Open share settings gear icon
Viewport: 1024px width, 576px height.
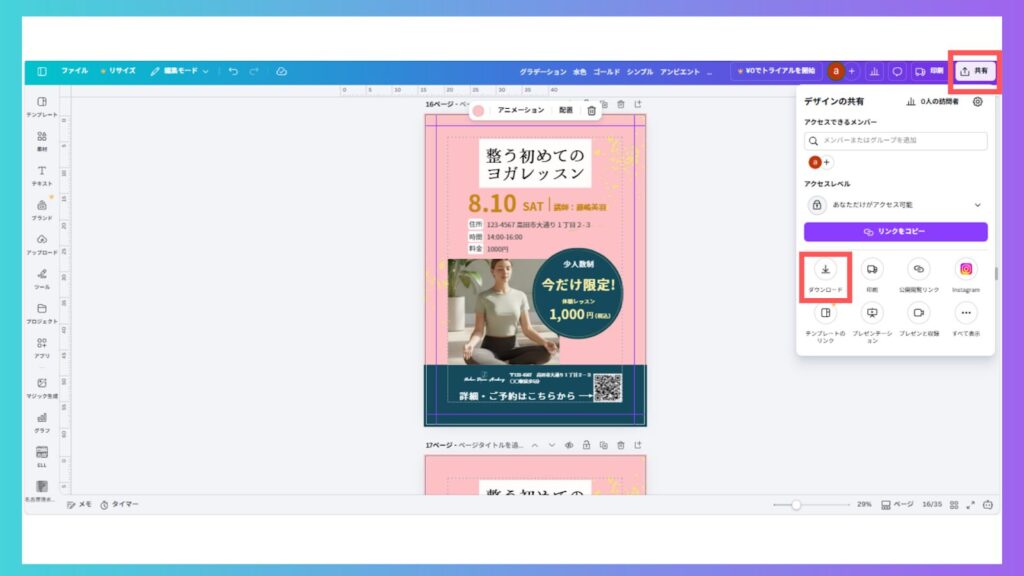point(977,101)
